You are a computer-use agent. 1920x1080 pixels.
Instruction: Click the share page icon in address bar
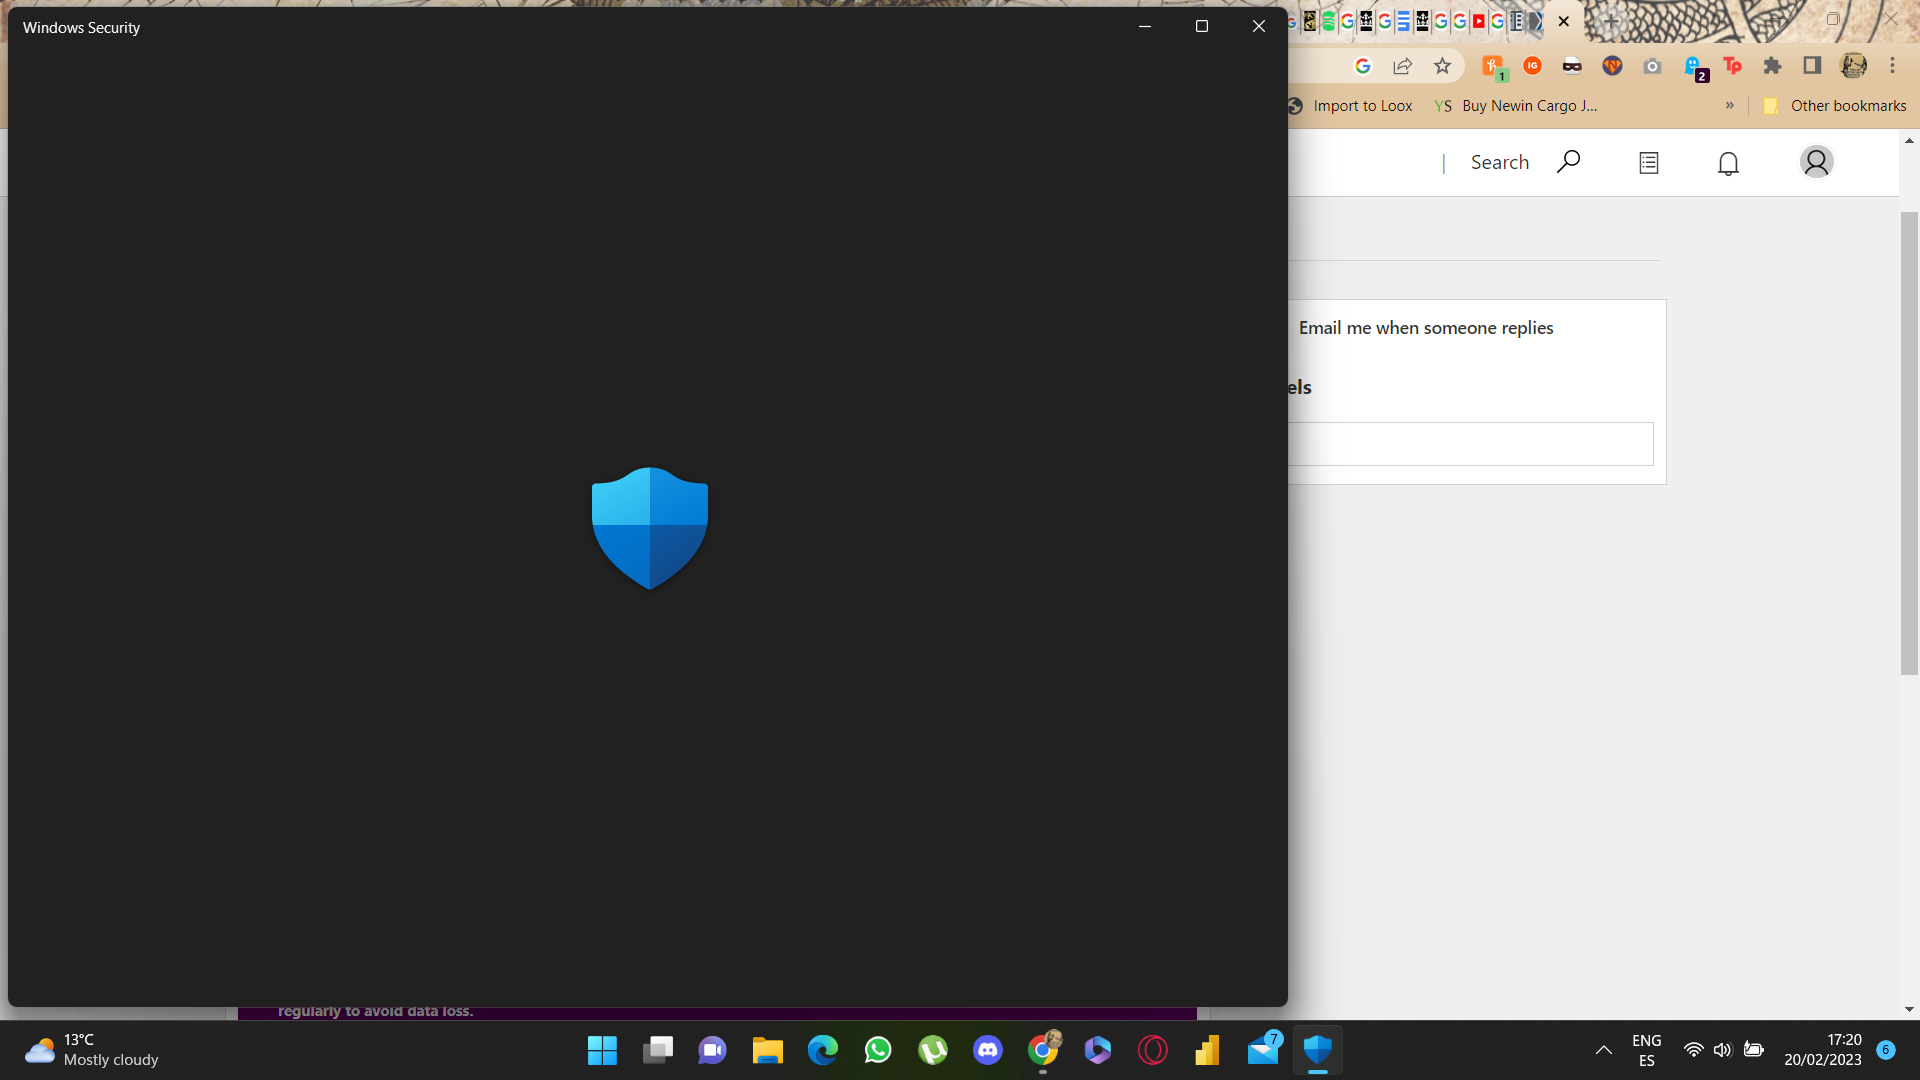[x=1402, y=66]
